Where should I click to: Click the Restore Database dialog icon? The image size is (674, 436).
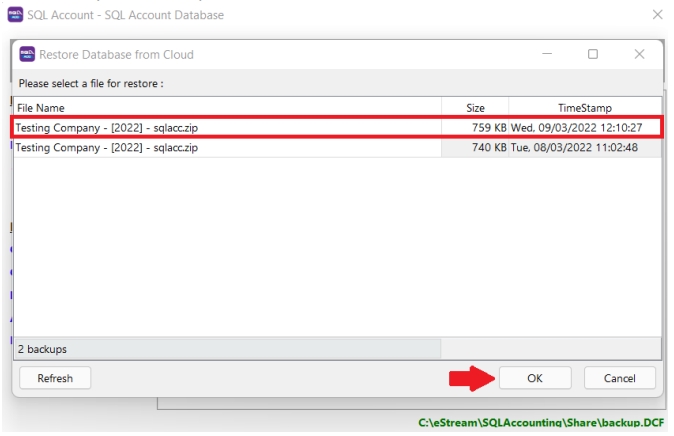pyautogui.click(x=25, y=54)
